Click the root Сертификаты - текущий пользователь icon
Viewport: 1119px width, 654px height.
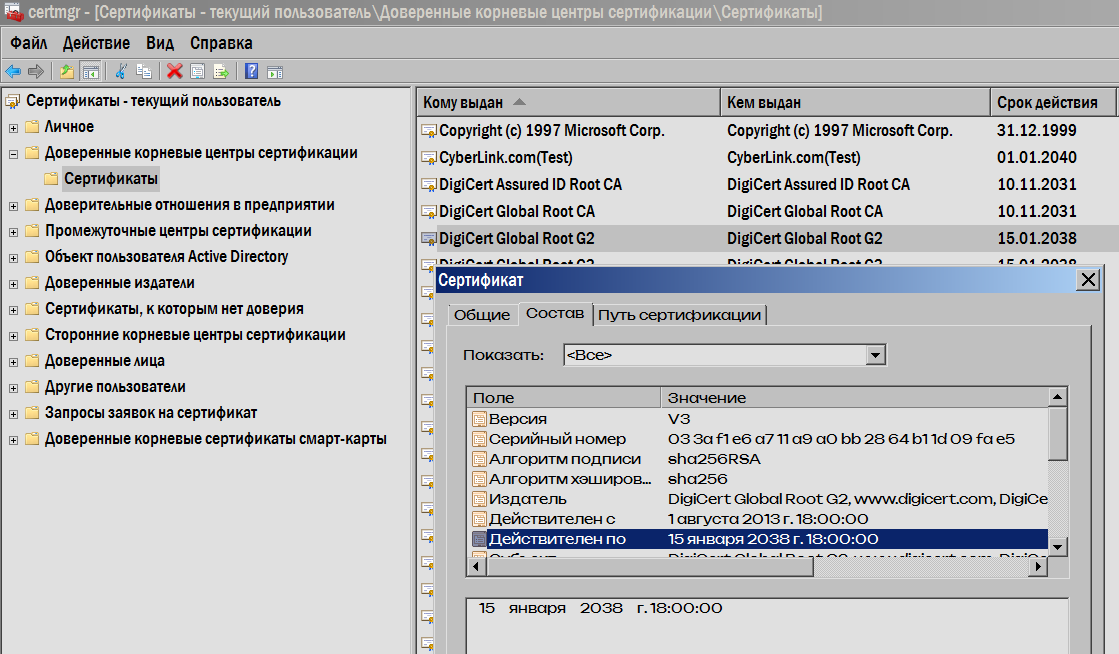13,101
